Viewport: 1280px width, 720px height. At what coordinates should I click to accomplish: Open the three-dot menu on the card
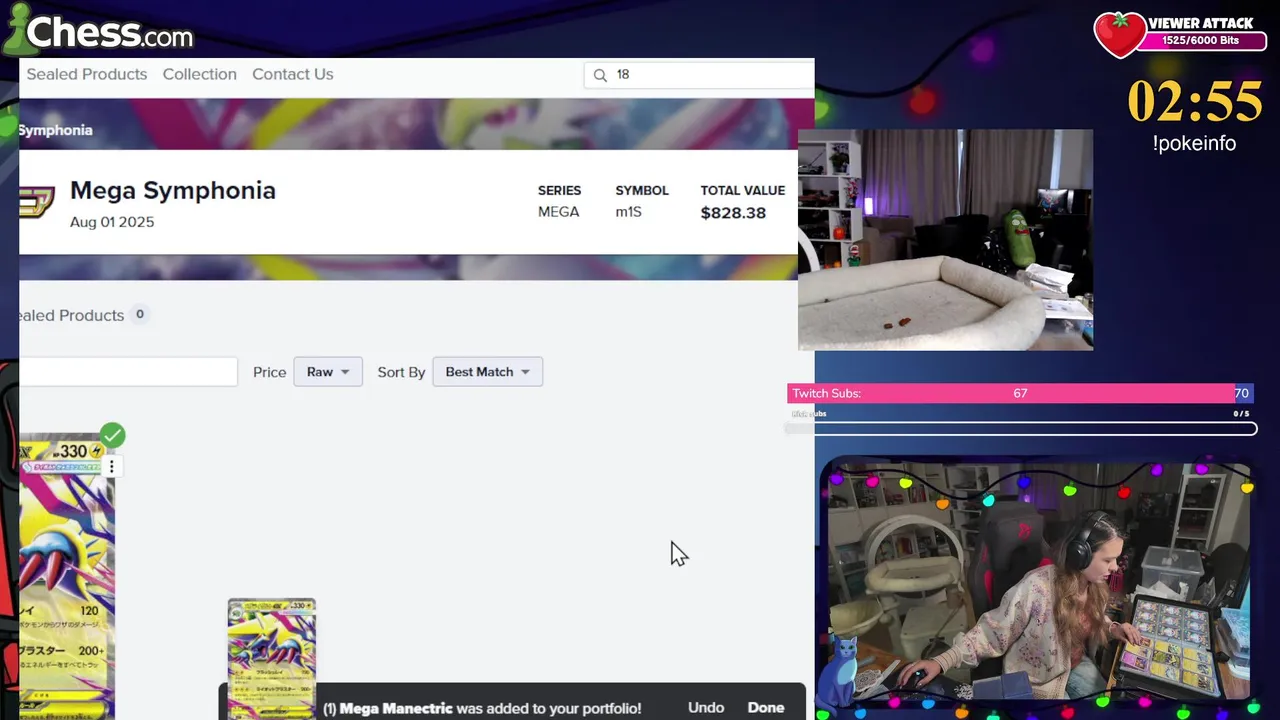point(112,466)
